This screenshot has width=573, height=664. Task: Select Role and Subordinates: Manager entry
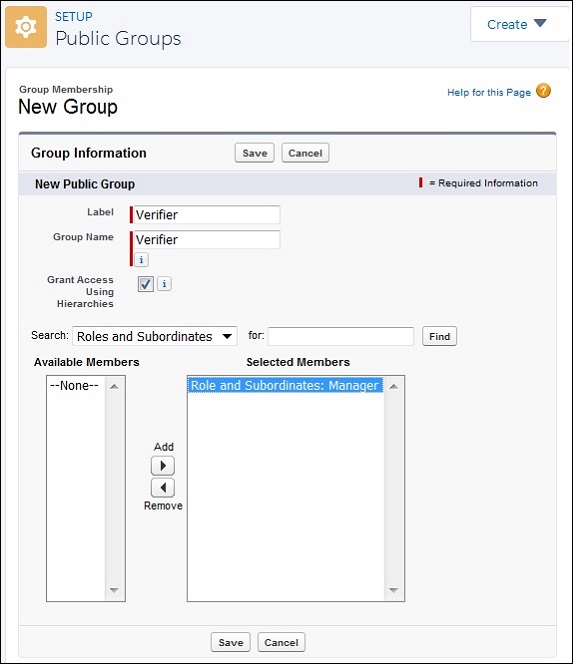(285, 385)
